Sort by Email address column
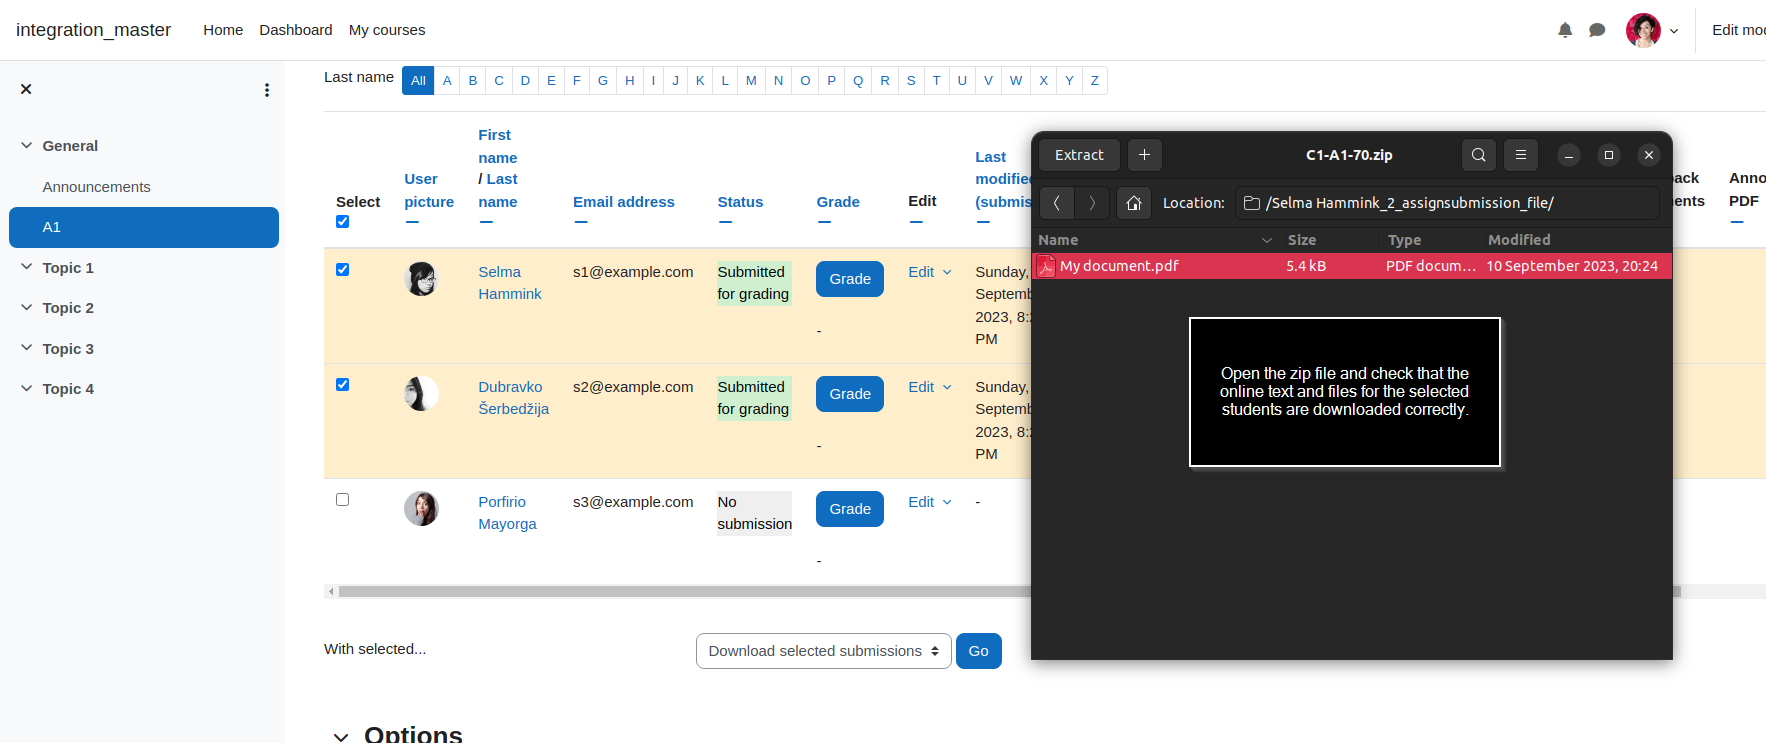The width and height of the screenshot is (1766, 743). coord(624,202)
